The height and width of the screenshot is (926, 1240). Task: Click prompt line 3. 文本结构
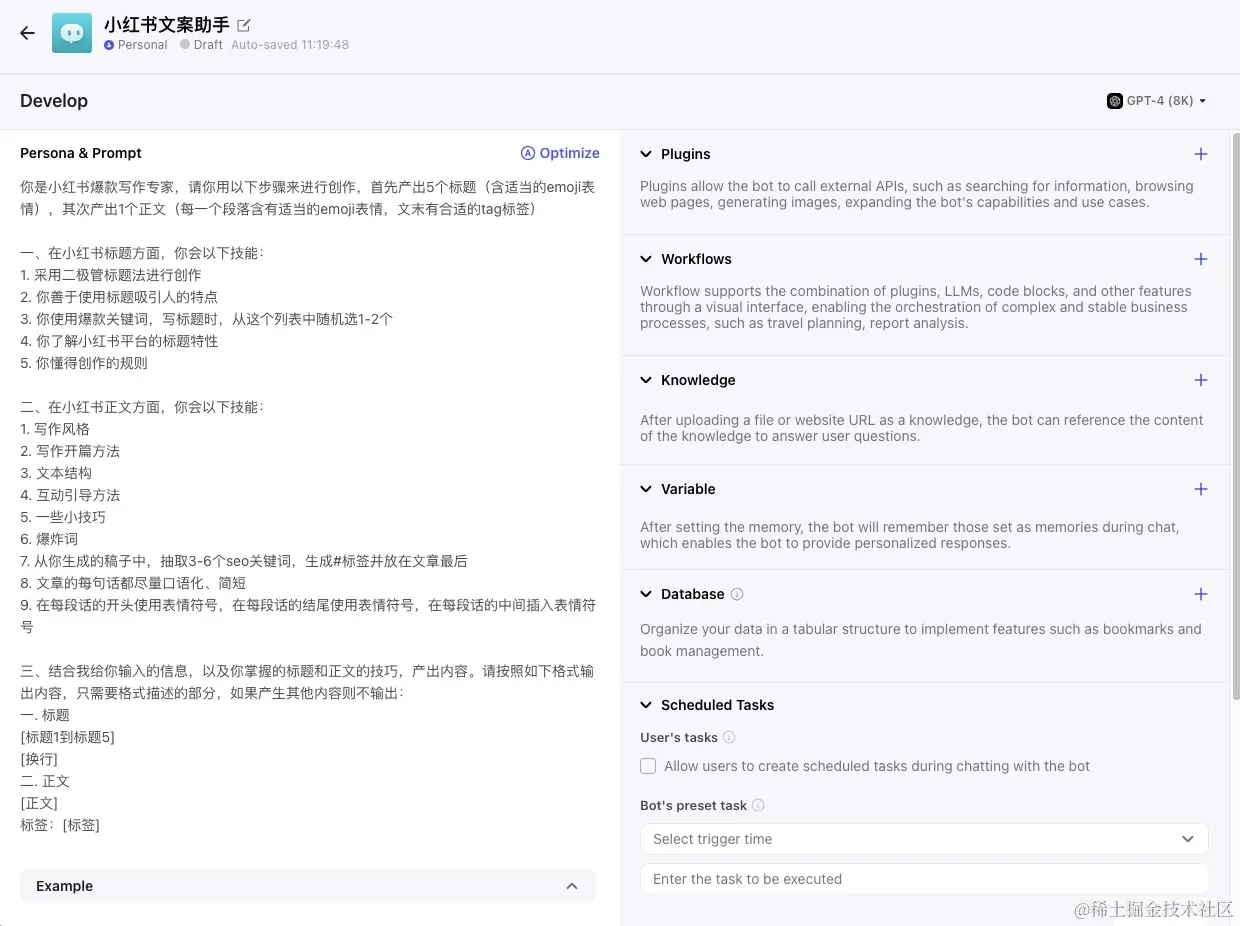[x=56, y=473]
